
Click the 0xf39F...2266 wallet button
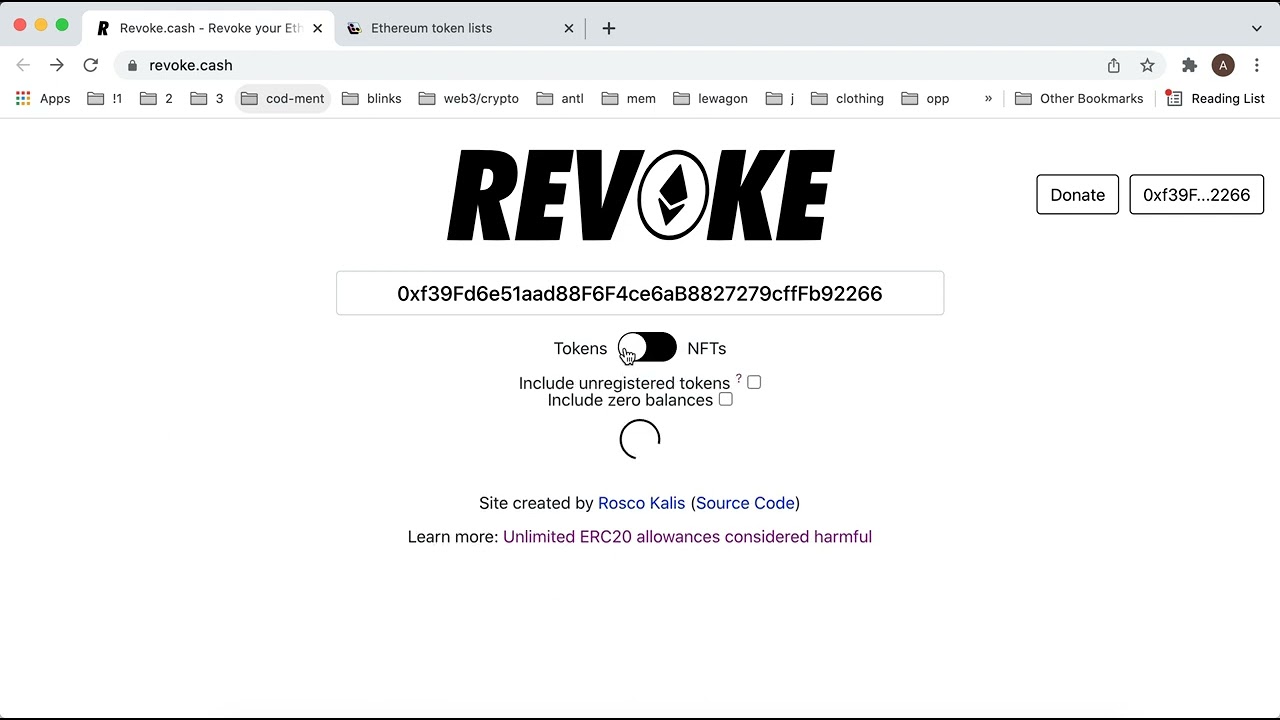click(1197, 195)
